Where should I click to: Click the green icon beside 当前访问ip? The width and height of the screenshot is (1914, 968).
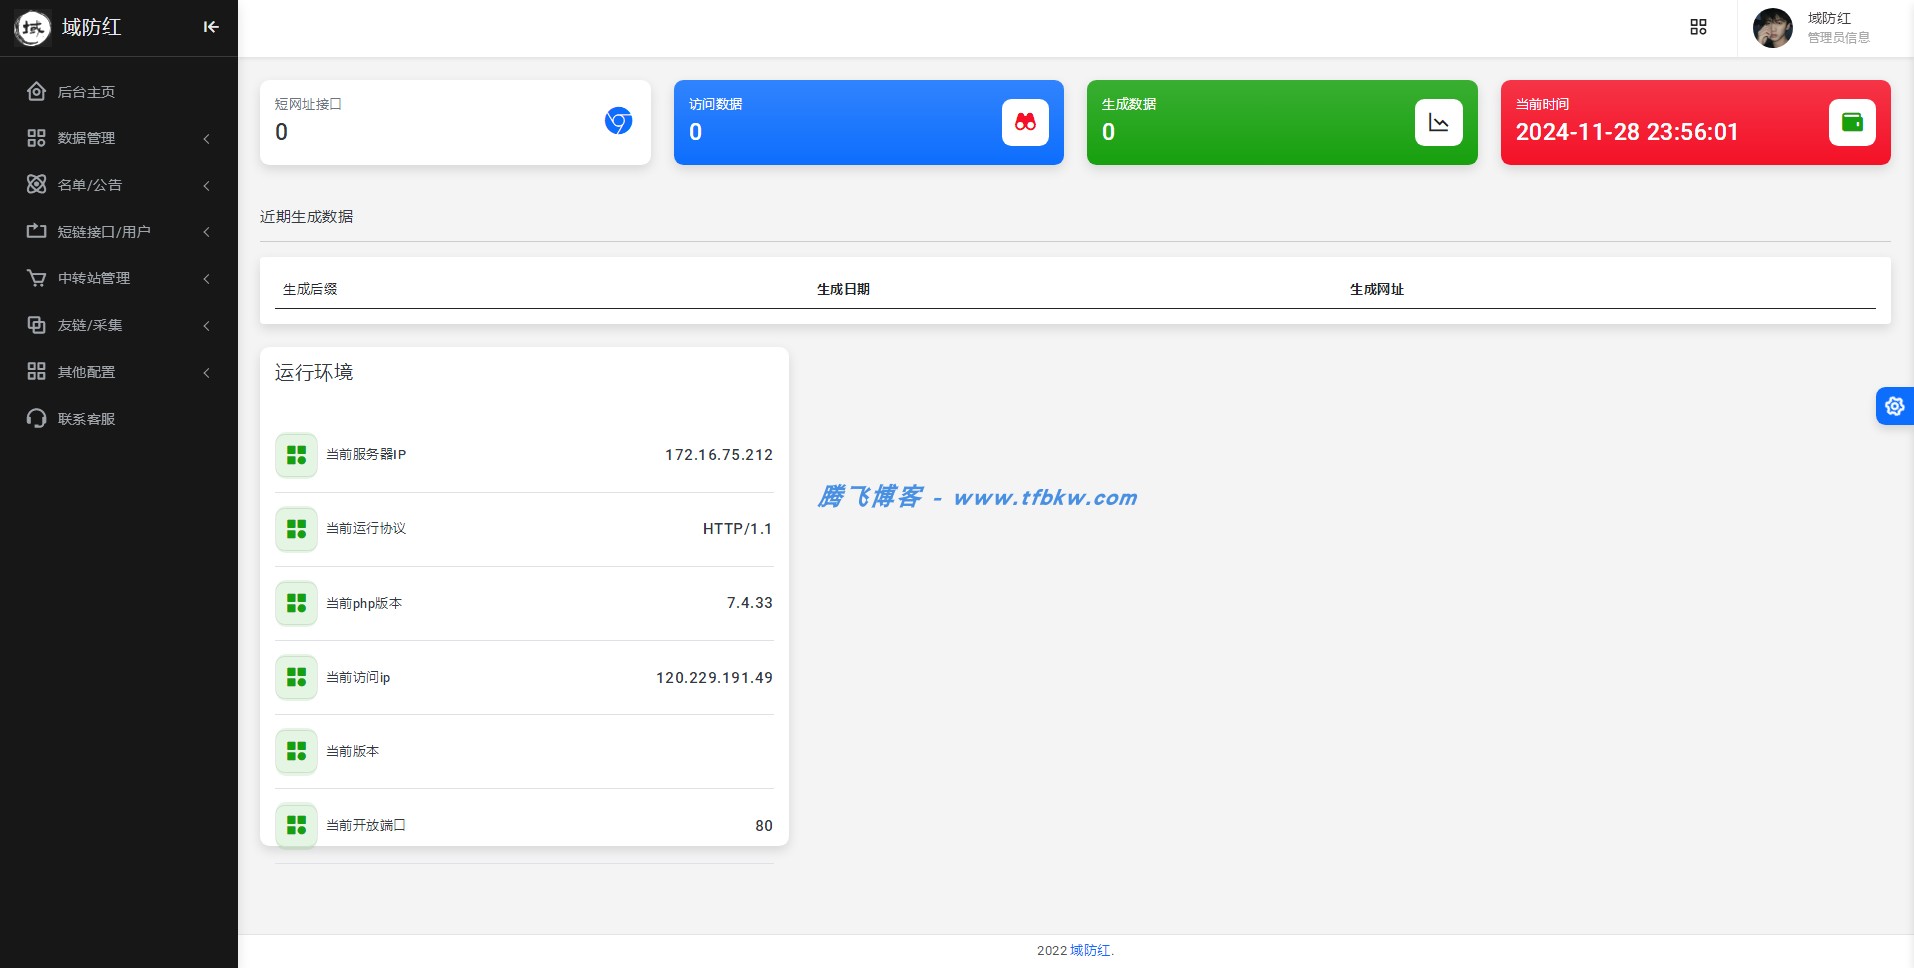coord(296,677)
